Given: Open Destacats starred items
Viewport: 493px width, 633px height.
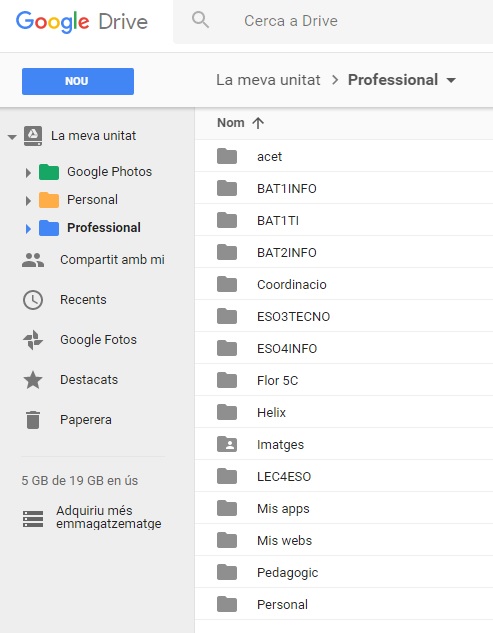Looking at the screenshot, I should (89, 379).
